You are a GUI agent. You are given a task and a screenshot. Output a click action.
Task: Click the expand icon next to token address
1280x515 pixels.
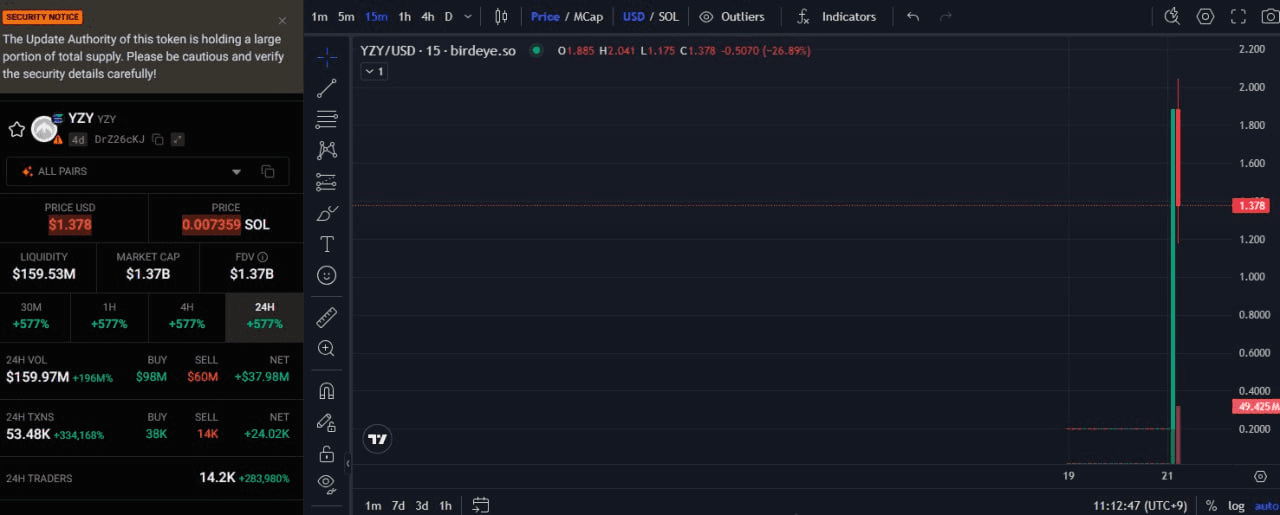tap(177, 140)
